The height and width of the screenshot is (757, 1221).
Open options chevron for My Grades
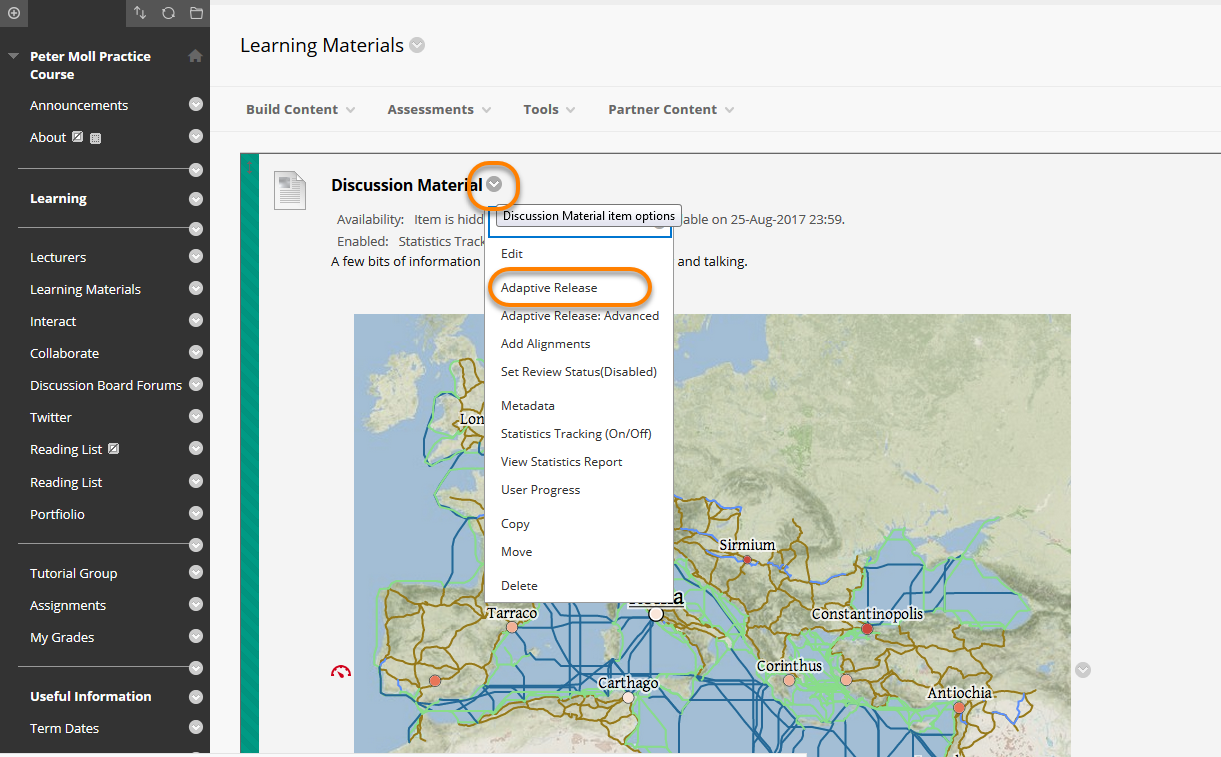(x=196, y=636)
